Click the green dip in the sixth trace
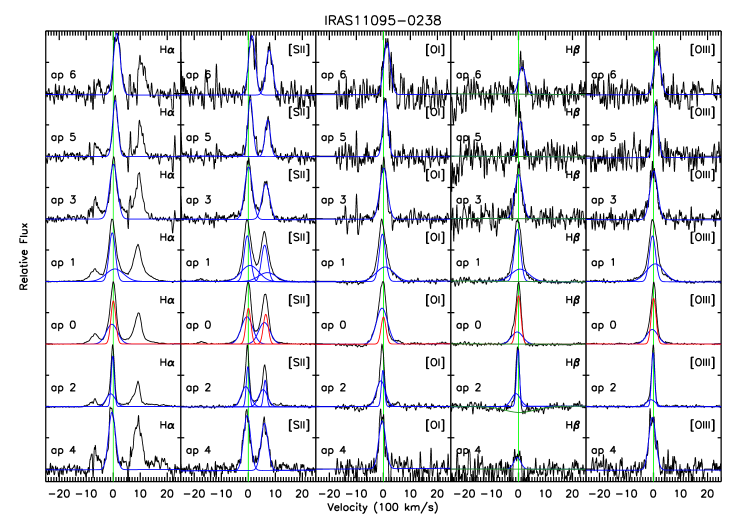The height and width of the screenshot is (523, 747). point(518,410)
